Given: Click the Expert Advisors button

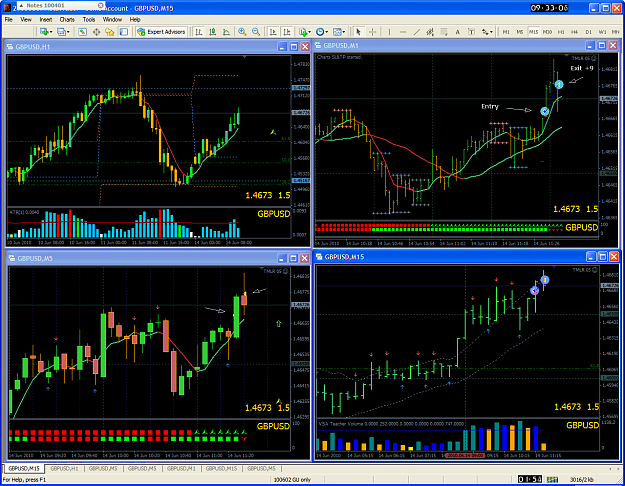Looking at the screenshot, I should 161,32.
